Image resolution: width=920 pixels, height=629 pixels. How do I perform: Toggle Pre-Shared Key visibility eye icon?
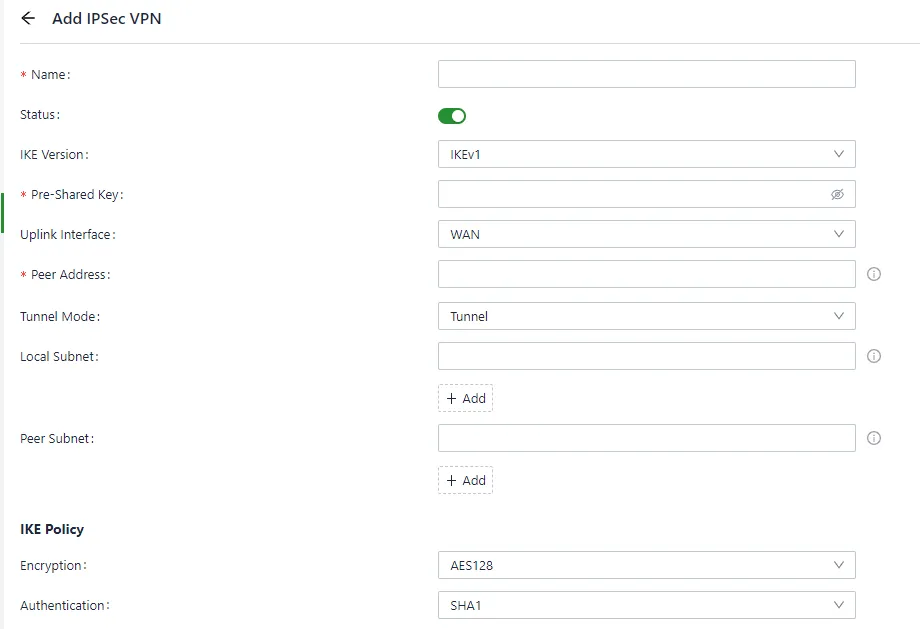837,194
